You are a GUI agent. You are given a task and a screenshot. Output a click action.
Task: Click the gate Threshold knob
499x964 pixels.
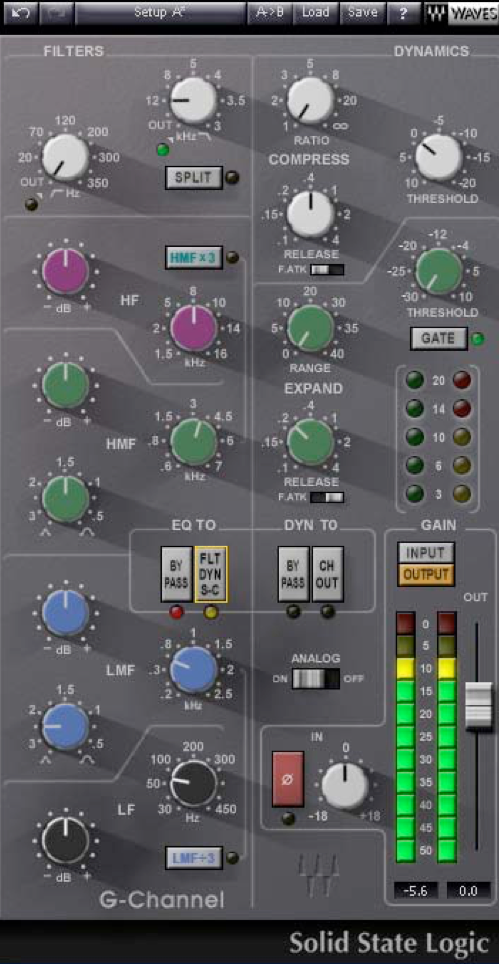click(x=439, y=271)
